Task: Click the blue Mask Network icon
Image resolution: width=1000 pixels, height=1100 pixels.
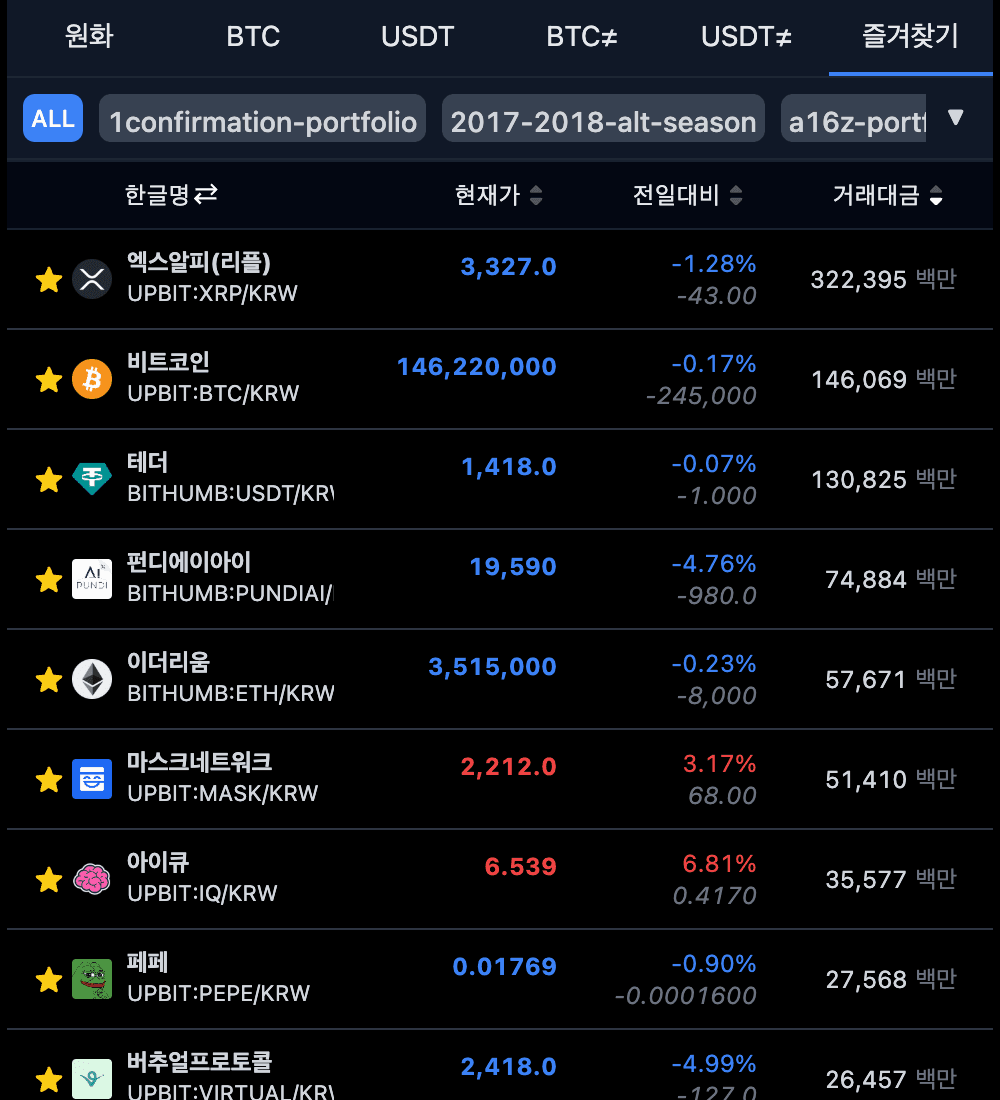Action: [92, 779]
